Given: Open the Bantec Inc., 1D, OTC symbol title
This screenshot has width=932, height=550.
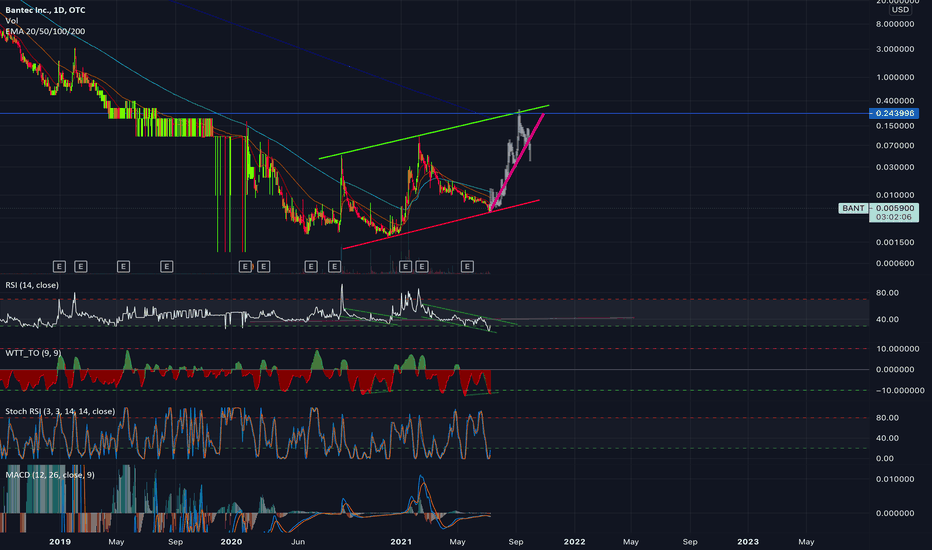Looking at the screenshot, I should pyautogui.click(x=45, y=10).
